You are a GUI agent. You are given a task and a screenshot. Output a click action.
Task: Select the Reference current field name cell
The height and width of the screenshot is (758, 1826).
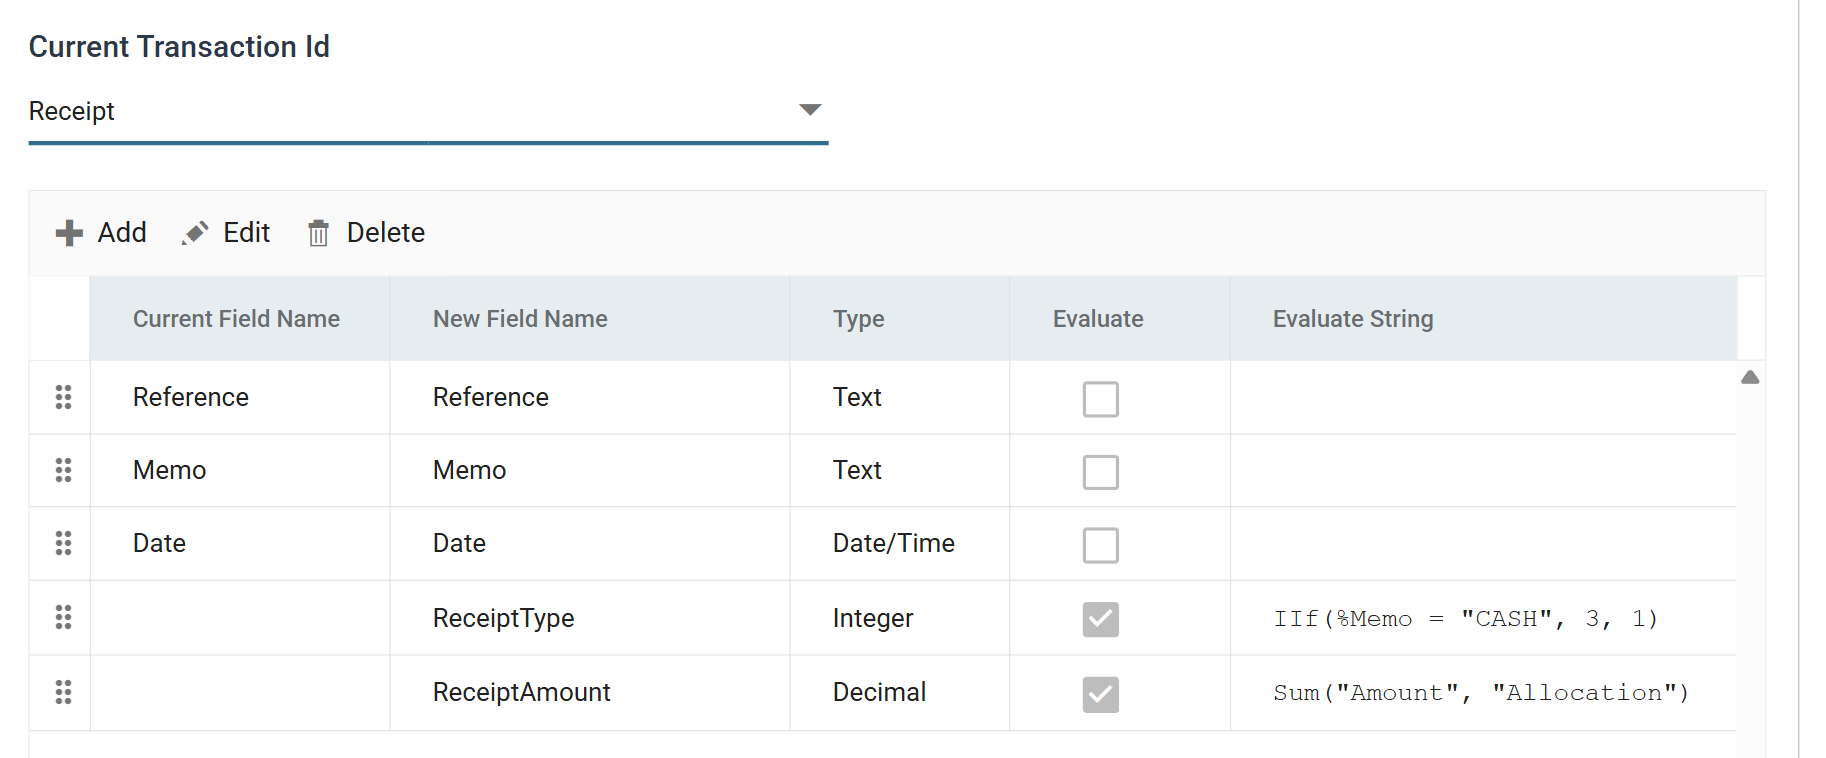(240, 397)
